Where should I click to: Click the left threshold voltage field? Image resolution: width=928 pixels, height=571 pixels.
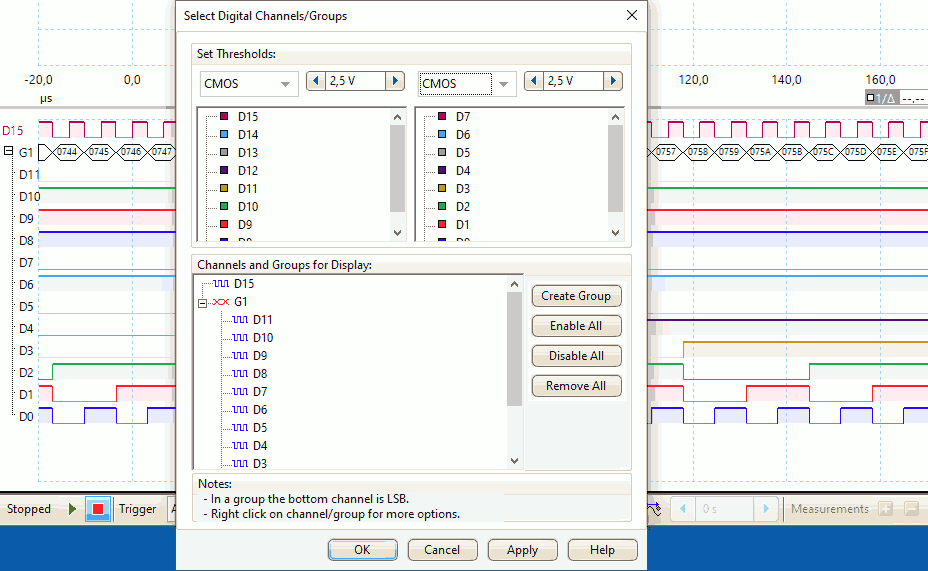355,82
